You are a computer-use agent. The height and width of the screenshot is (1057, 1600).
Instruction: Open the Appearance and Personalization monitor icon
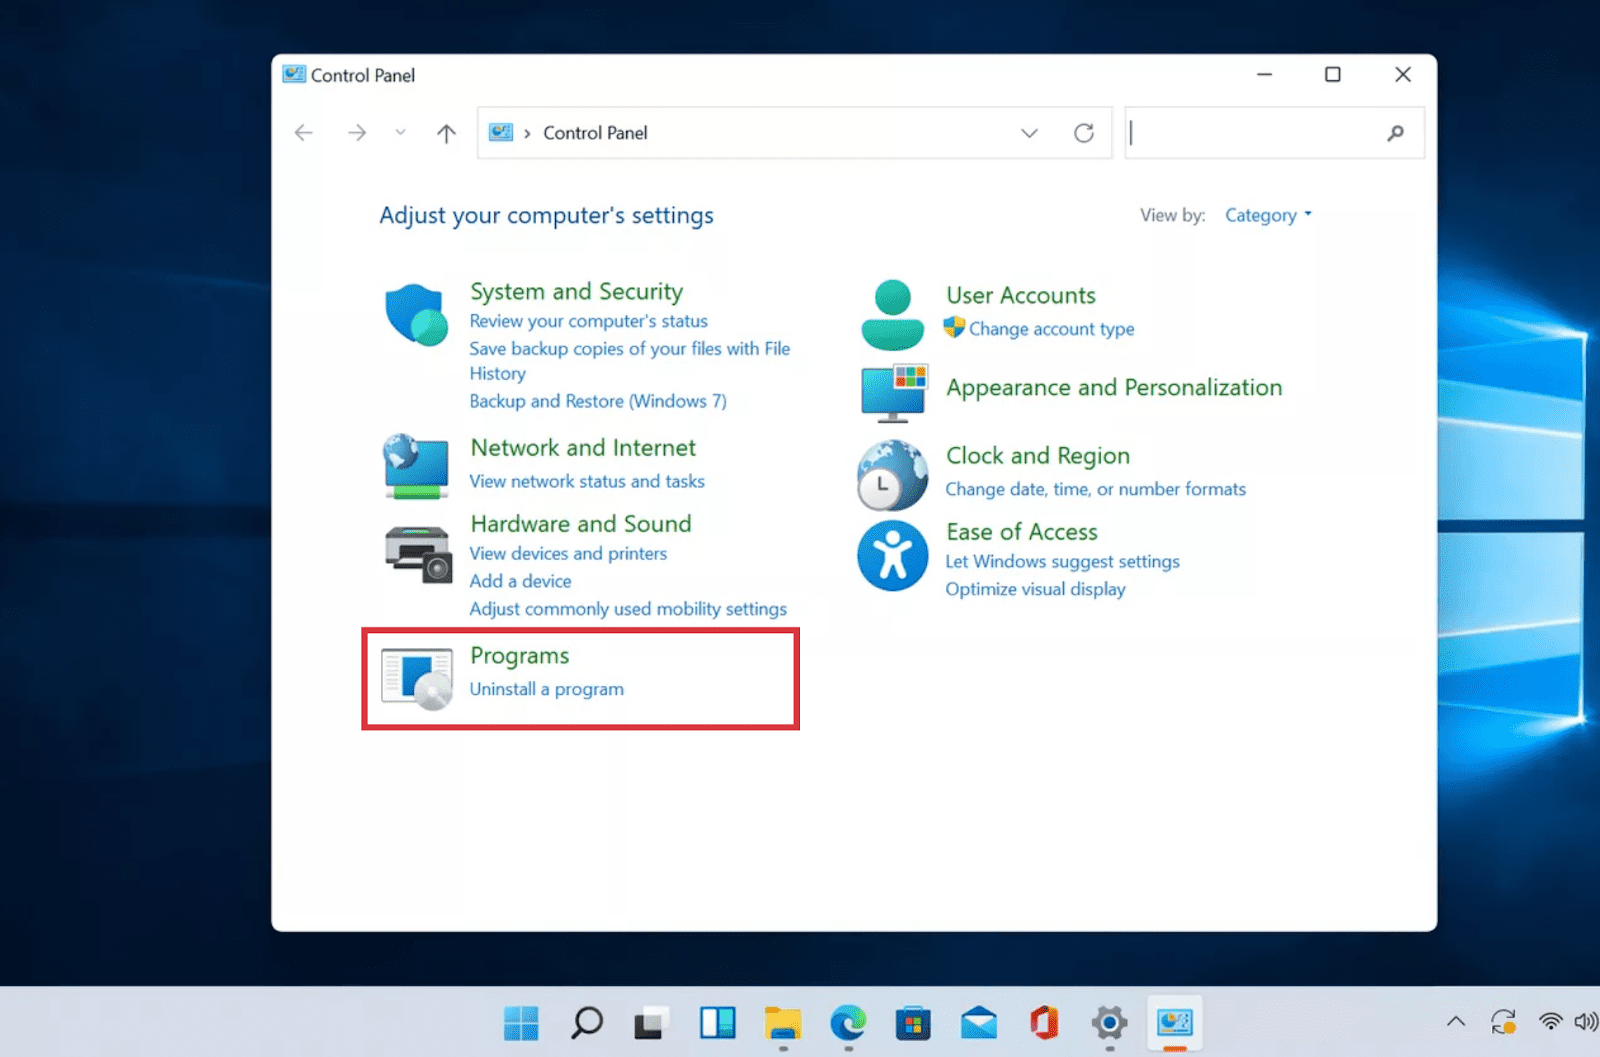893,392
